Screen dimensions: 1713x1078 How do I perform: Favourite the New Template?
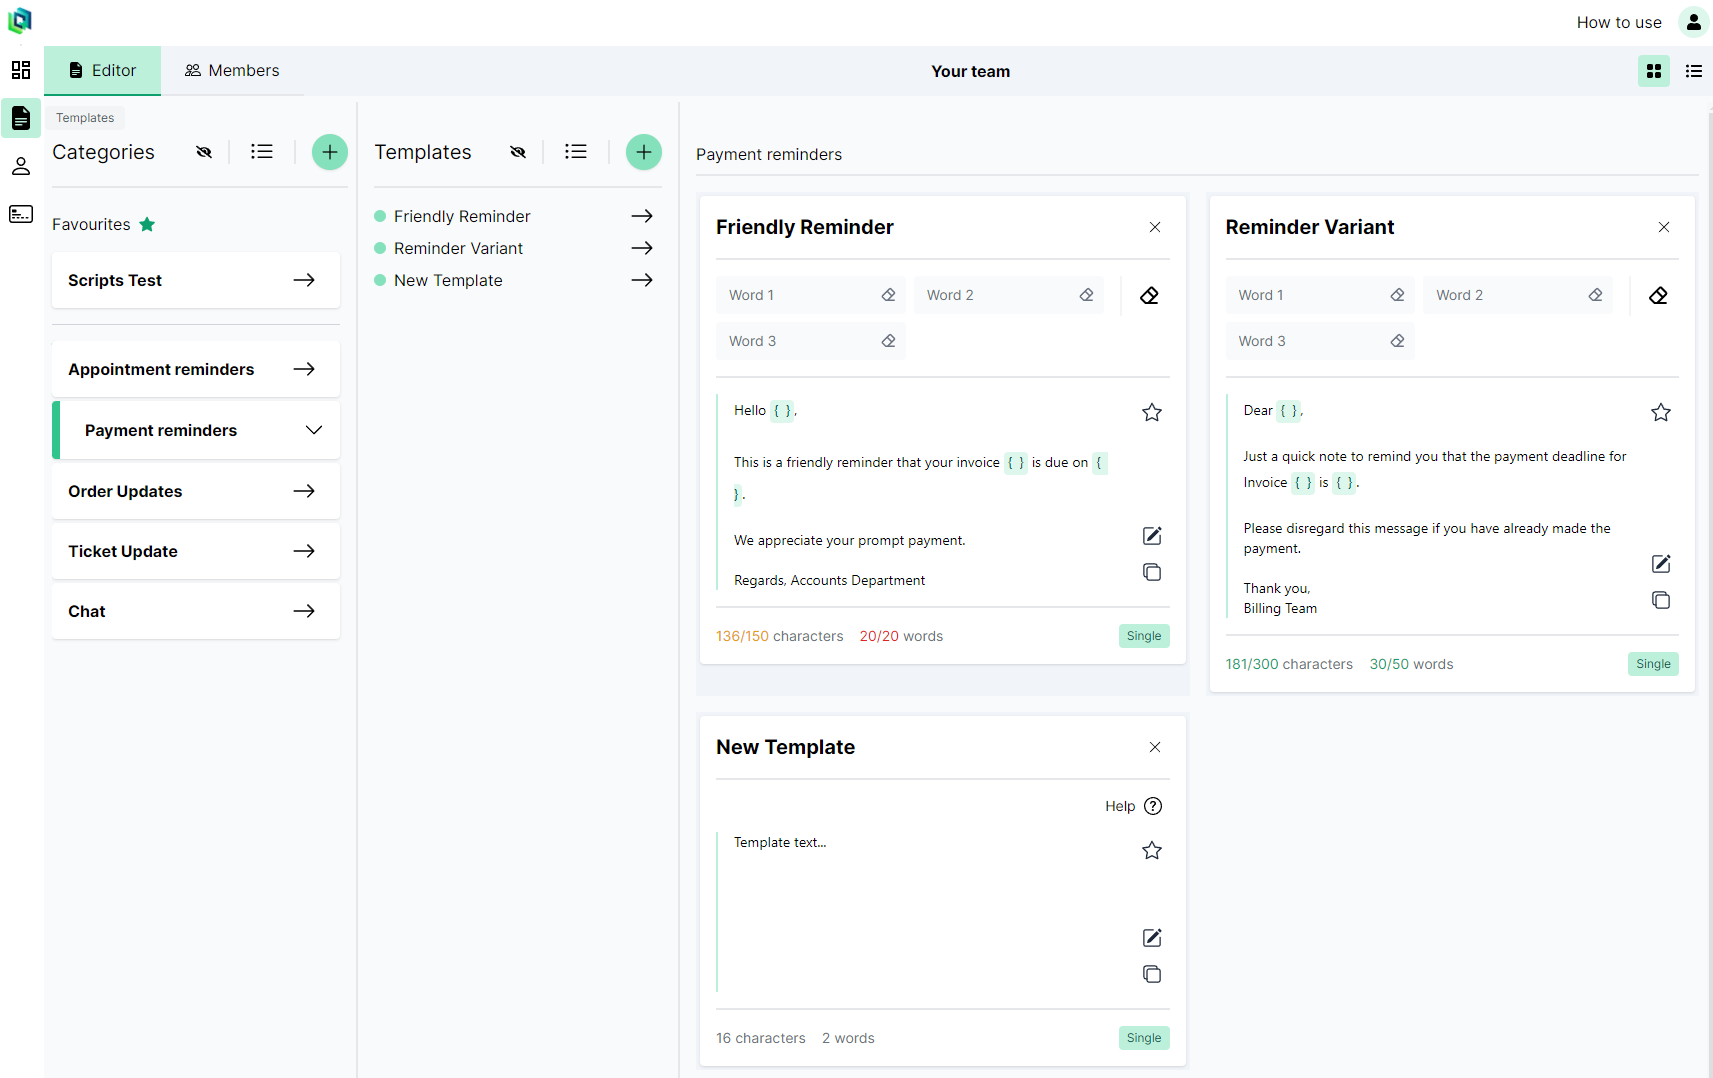point(1152,850)
